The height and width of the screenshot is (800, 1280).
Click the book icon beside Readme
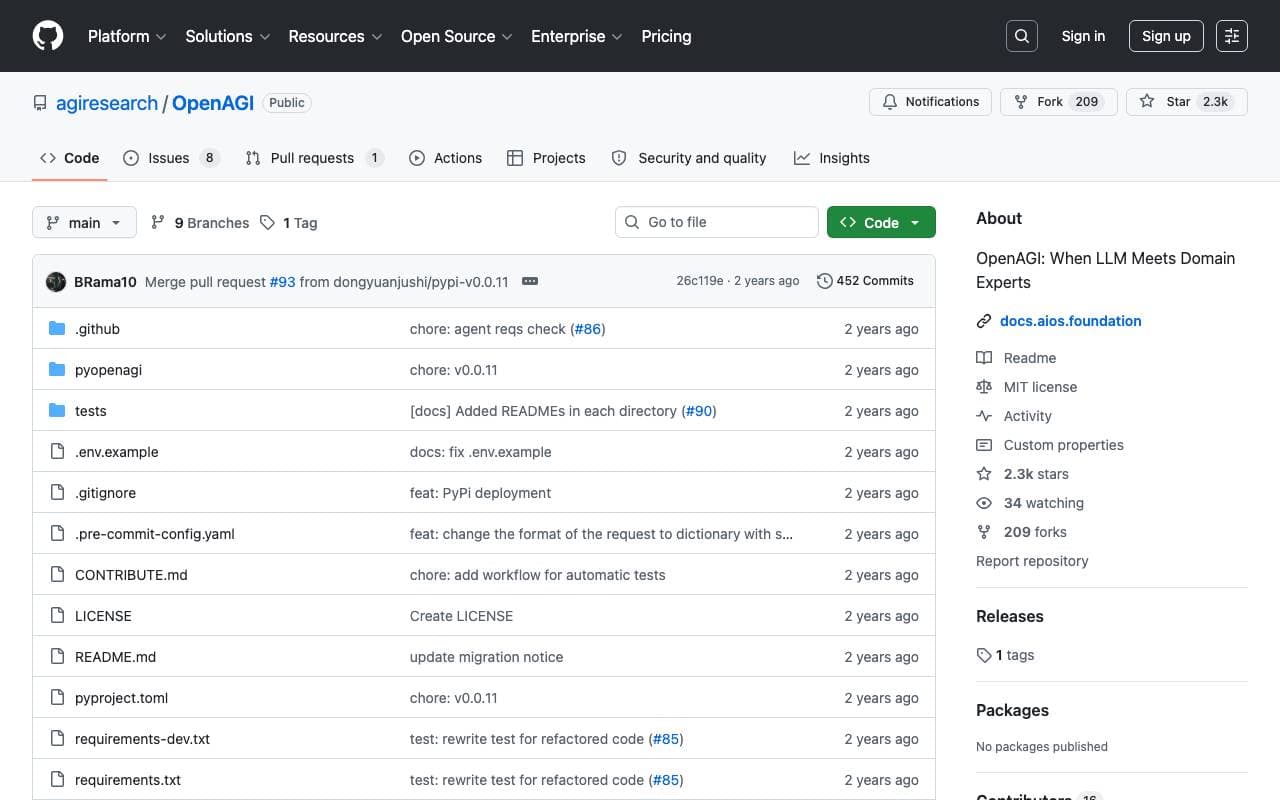click(x=984, y=358)
